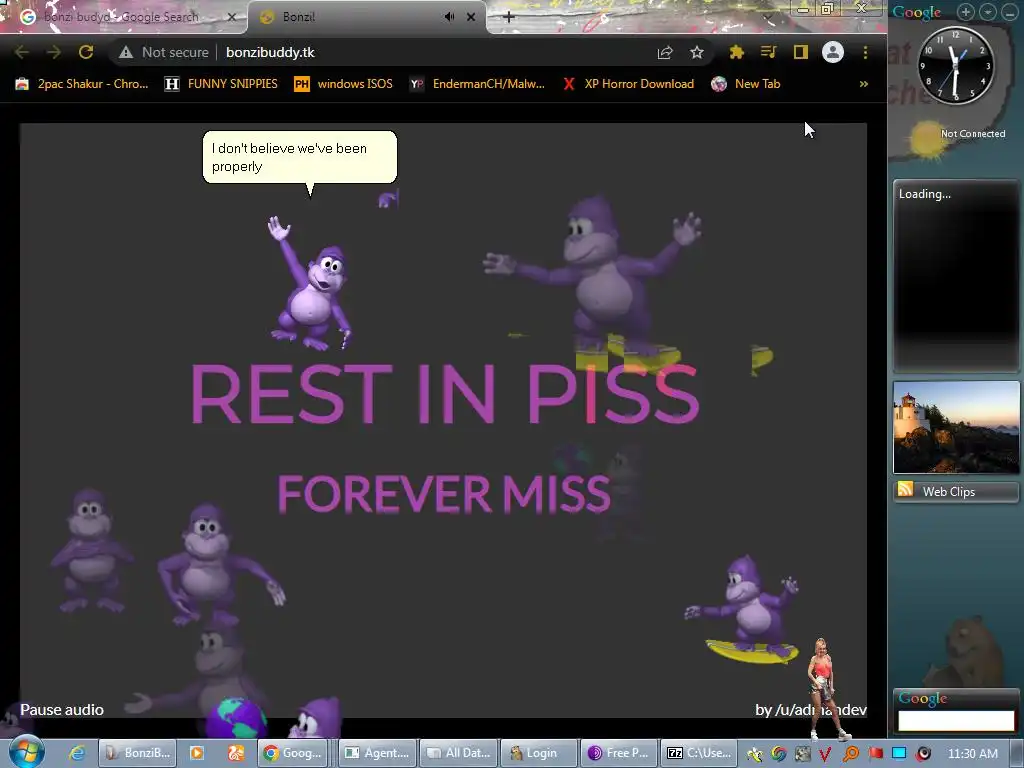Bookmark this page with the star icon
Screen dimensions: 1024x768
point(697,52)
